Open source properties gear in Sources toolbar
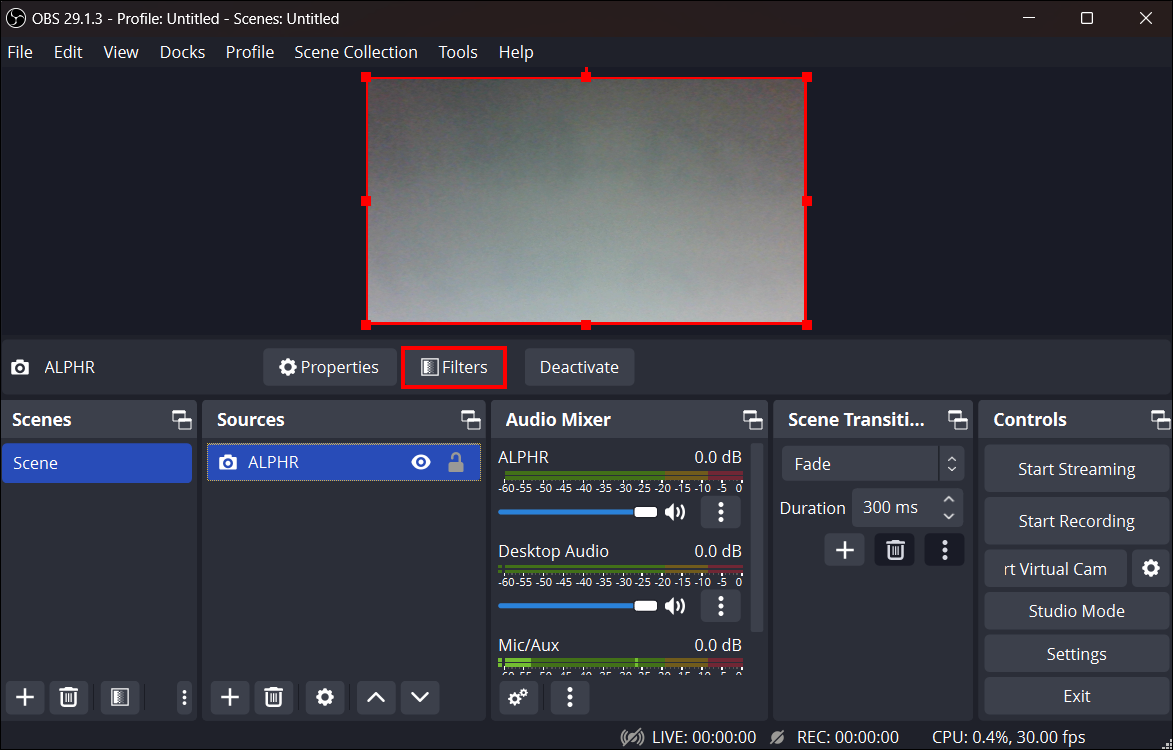Screen dimensions: 1173x750 click(325, 697)
